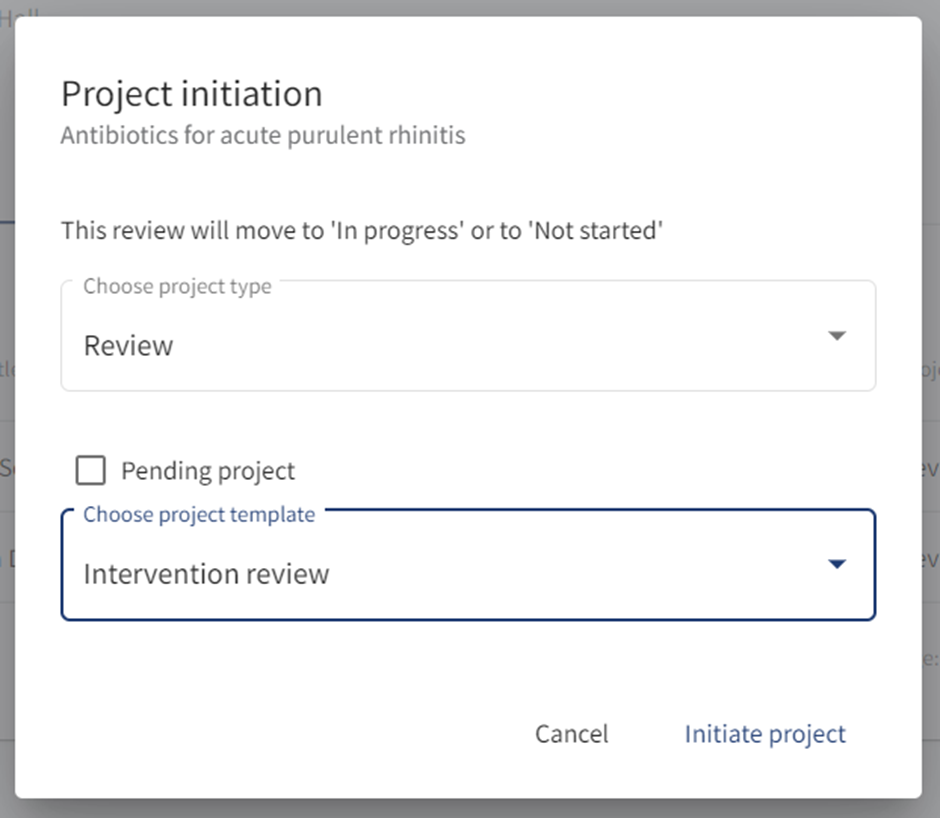
Task: Open the 'Choose project template' combo box
Action: [468, 573]
